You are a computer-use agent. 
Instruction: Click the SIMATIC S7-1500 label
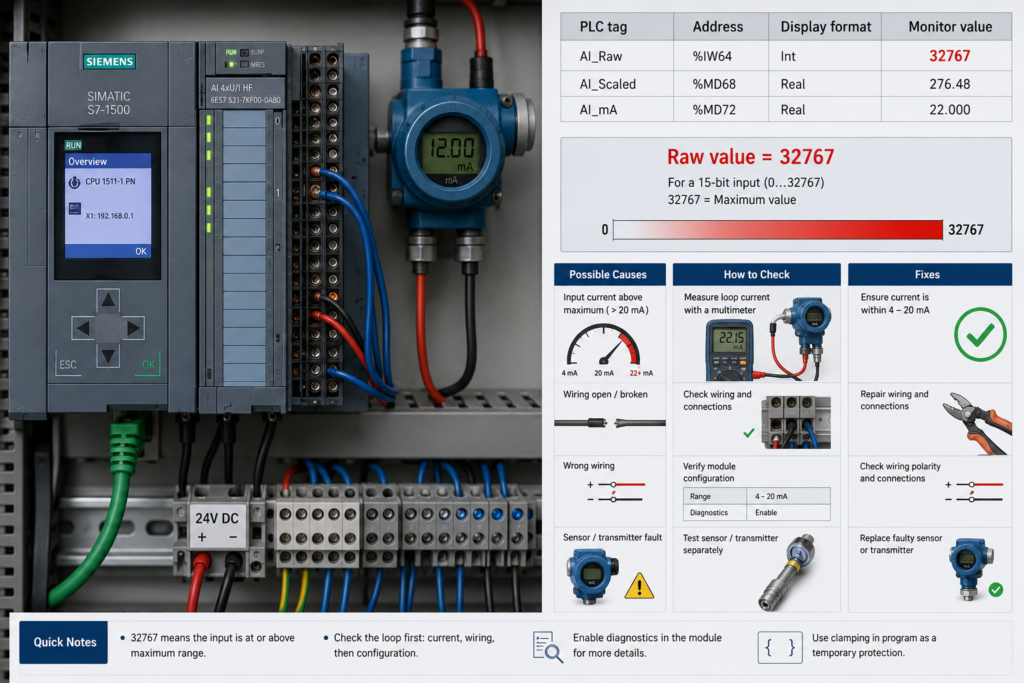[108, 103]
